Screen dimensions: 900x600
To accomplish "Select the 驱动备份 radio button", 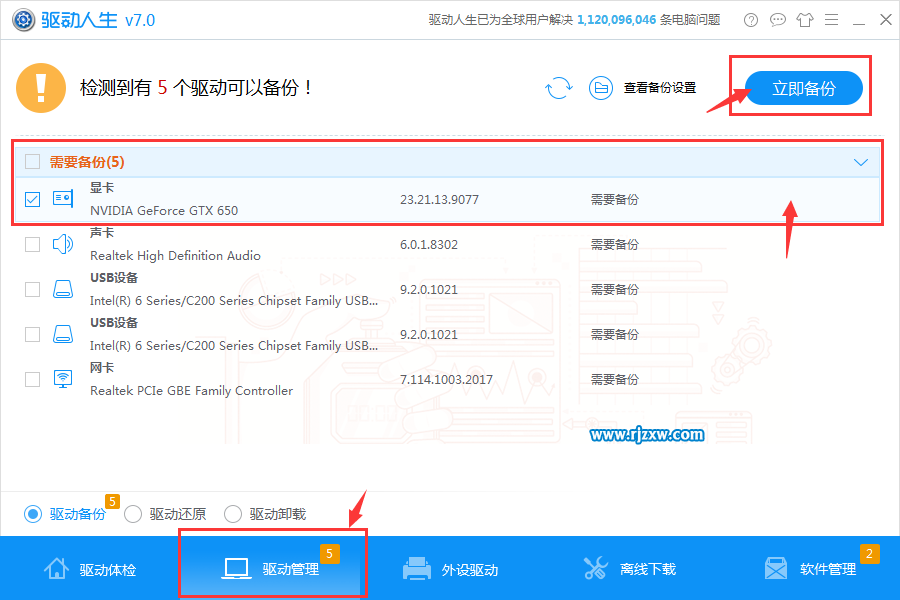I will pyautogui.click(x=33, y=514).
